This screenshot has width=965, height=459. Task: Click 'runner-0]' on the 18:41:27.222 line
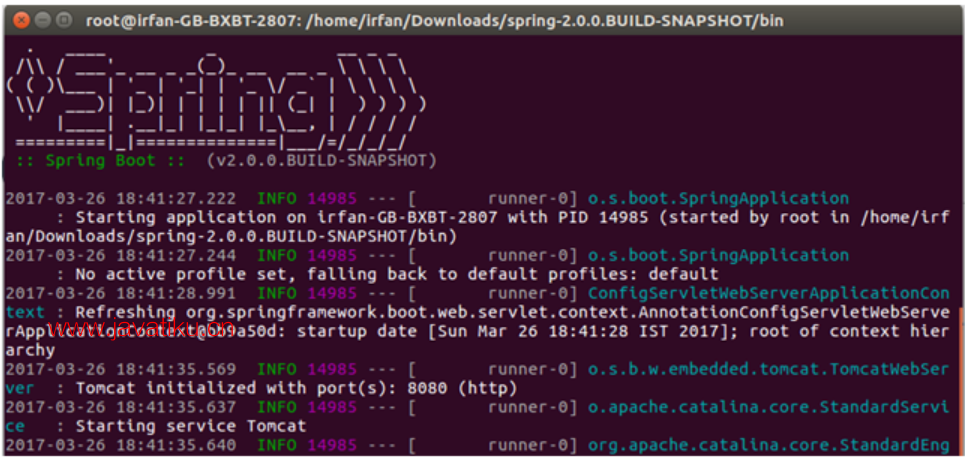pos(533,199)
